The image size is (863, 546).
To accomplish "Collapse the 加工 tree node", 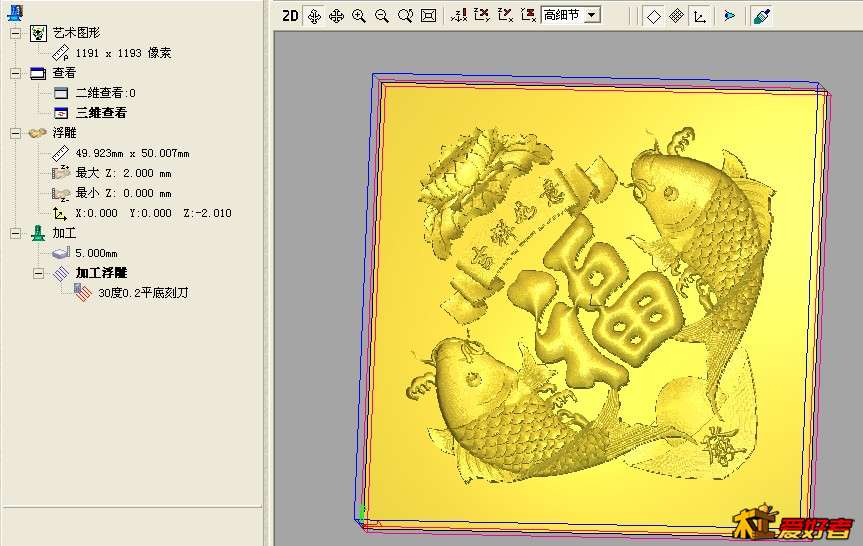I will point(15,233).
